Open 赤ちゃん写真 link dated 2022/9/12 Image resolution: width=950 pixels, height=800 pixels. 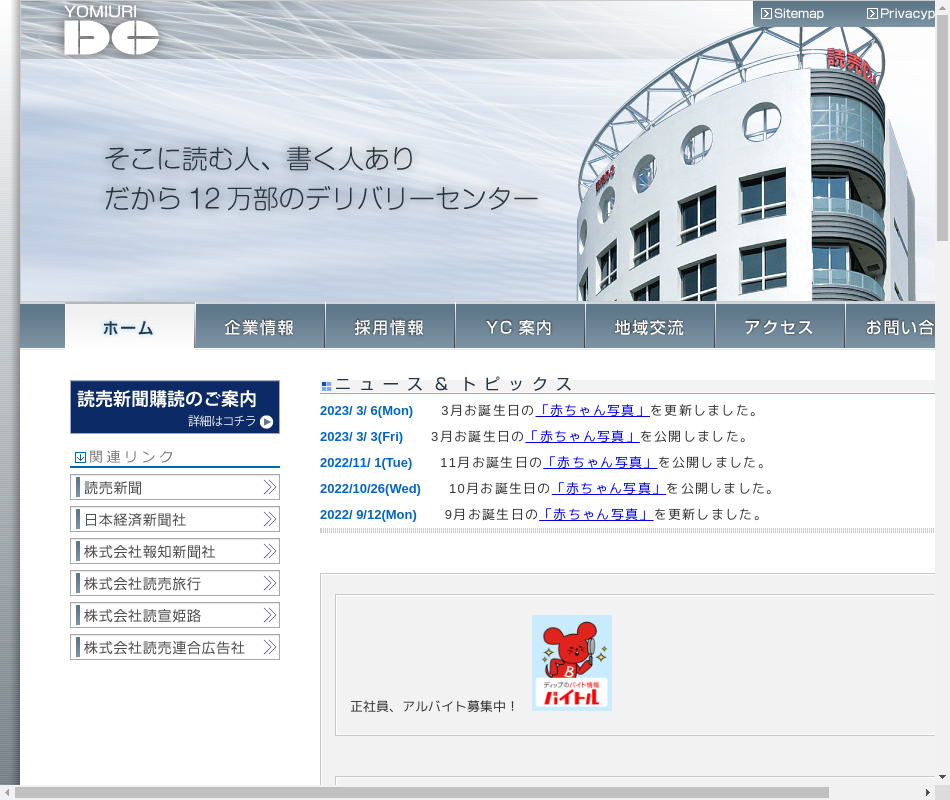596,515
